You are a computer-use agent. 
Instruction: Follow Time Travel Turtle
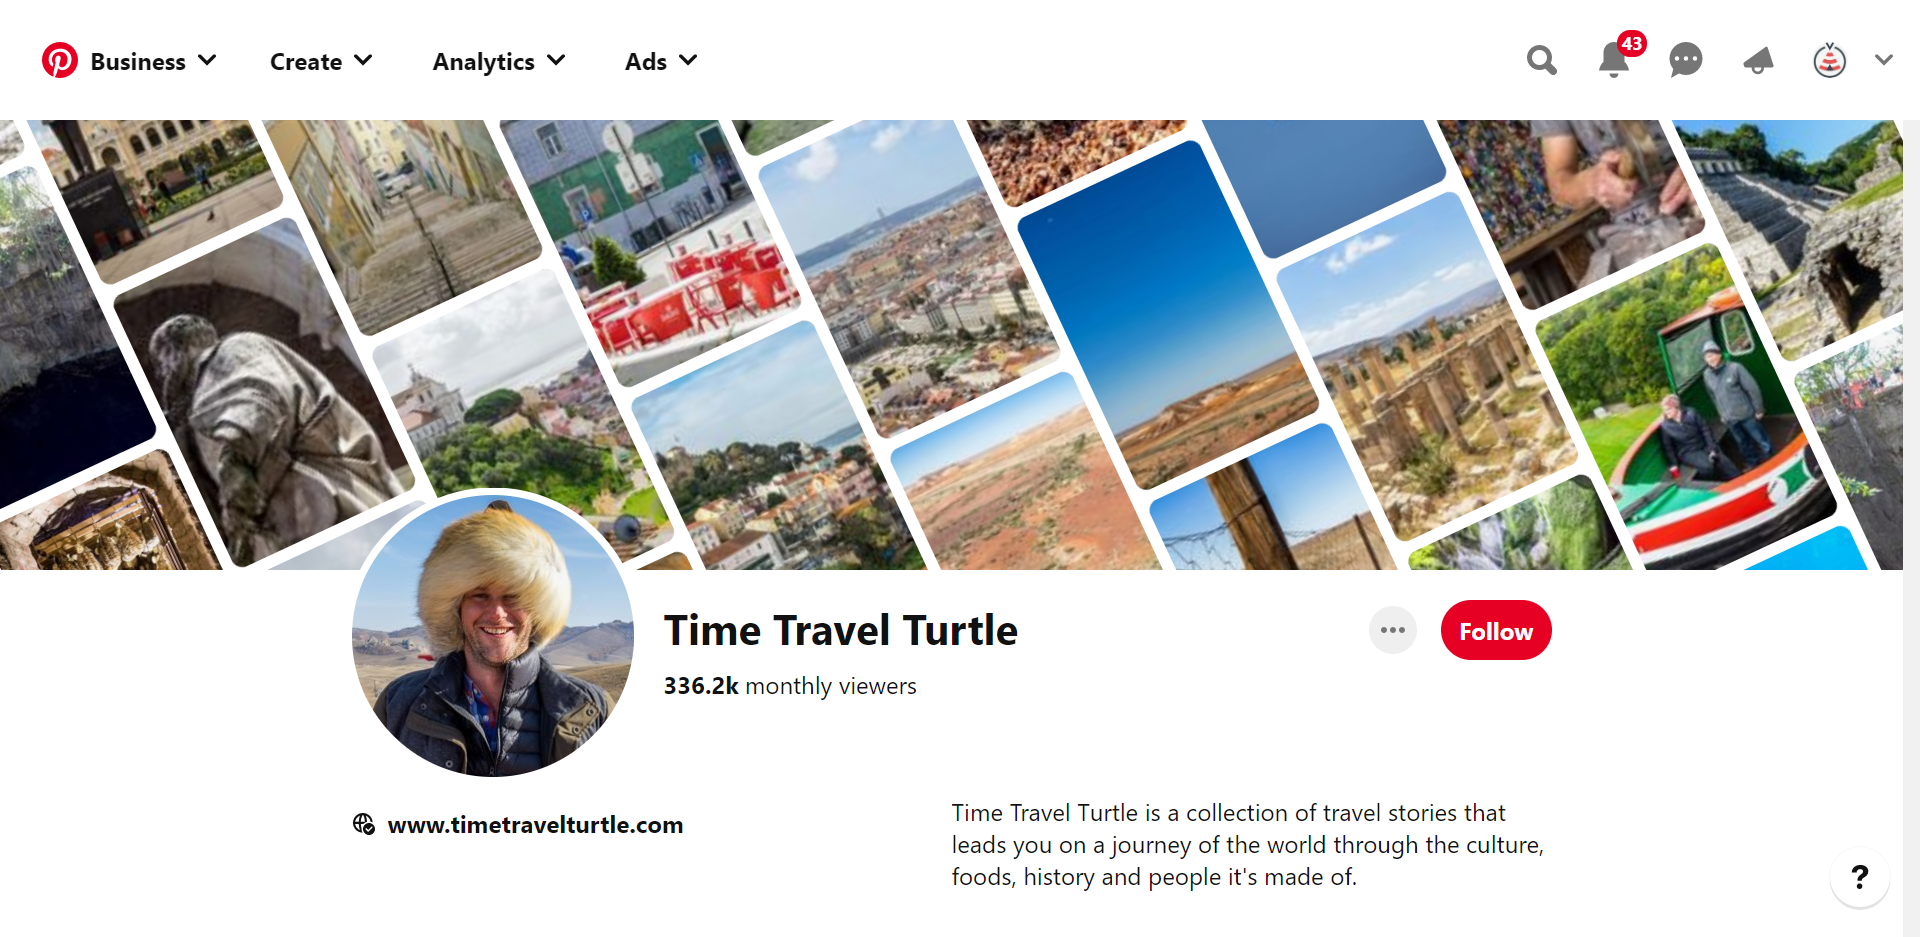[1495, 630]
